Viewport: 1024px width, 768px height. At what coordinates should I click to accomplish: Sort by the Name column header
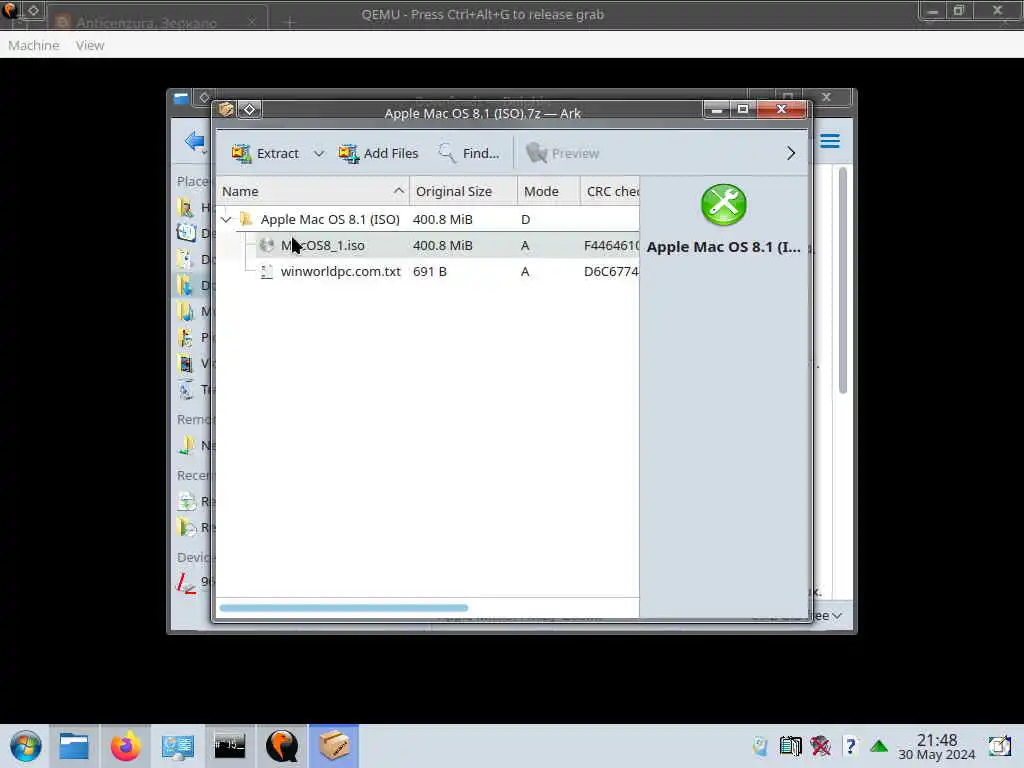coord(312,191)
